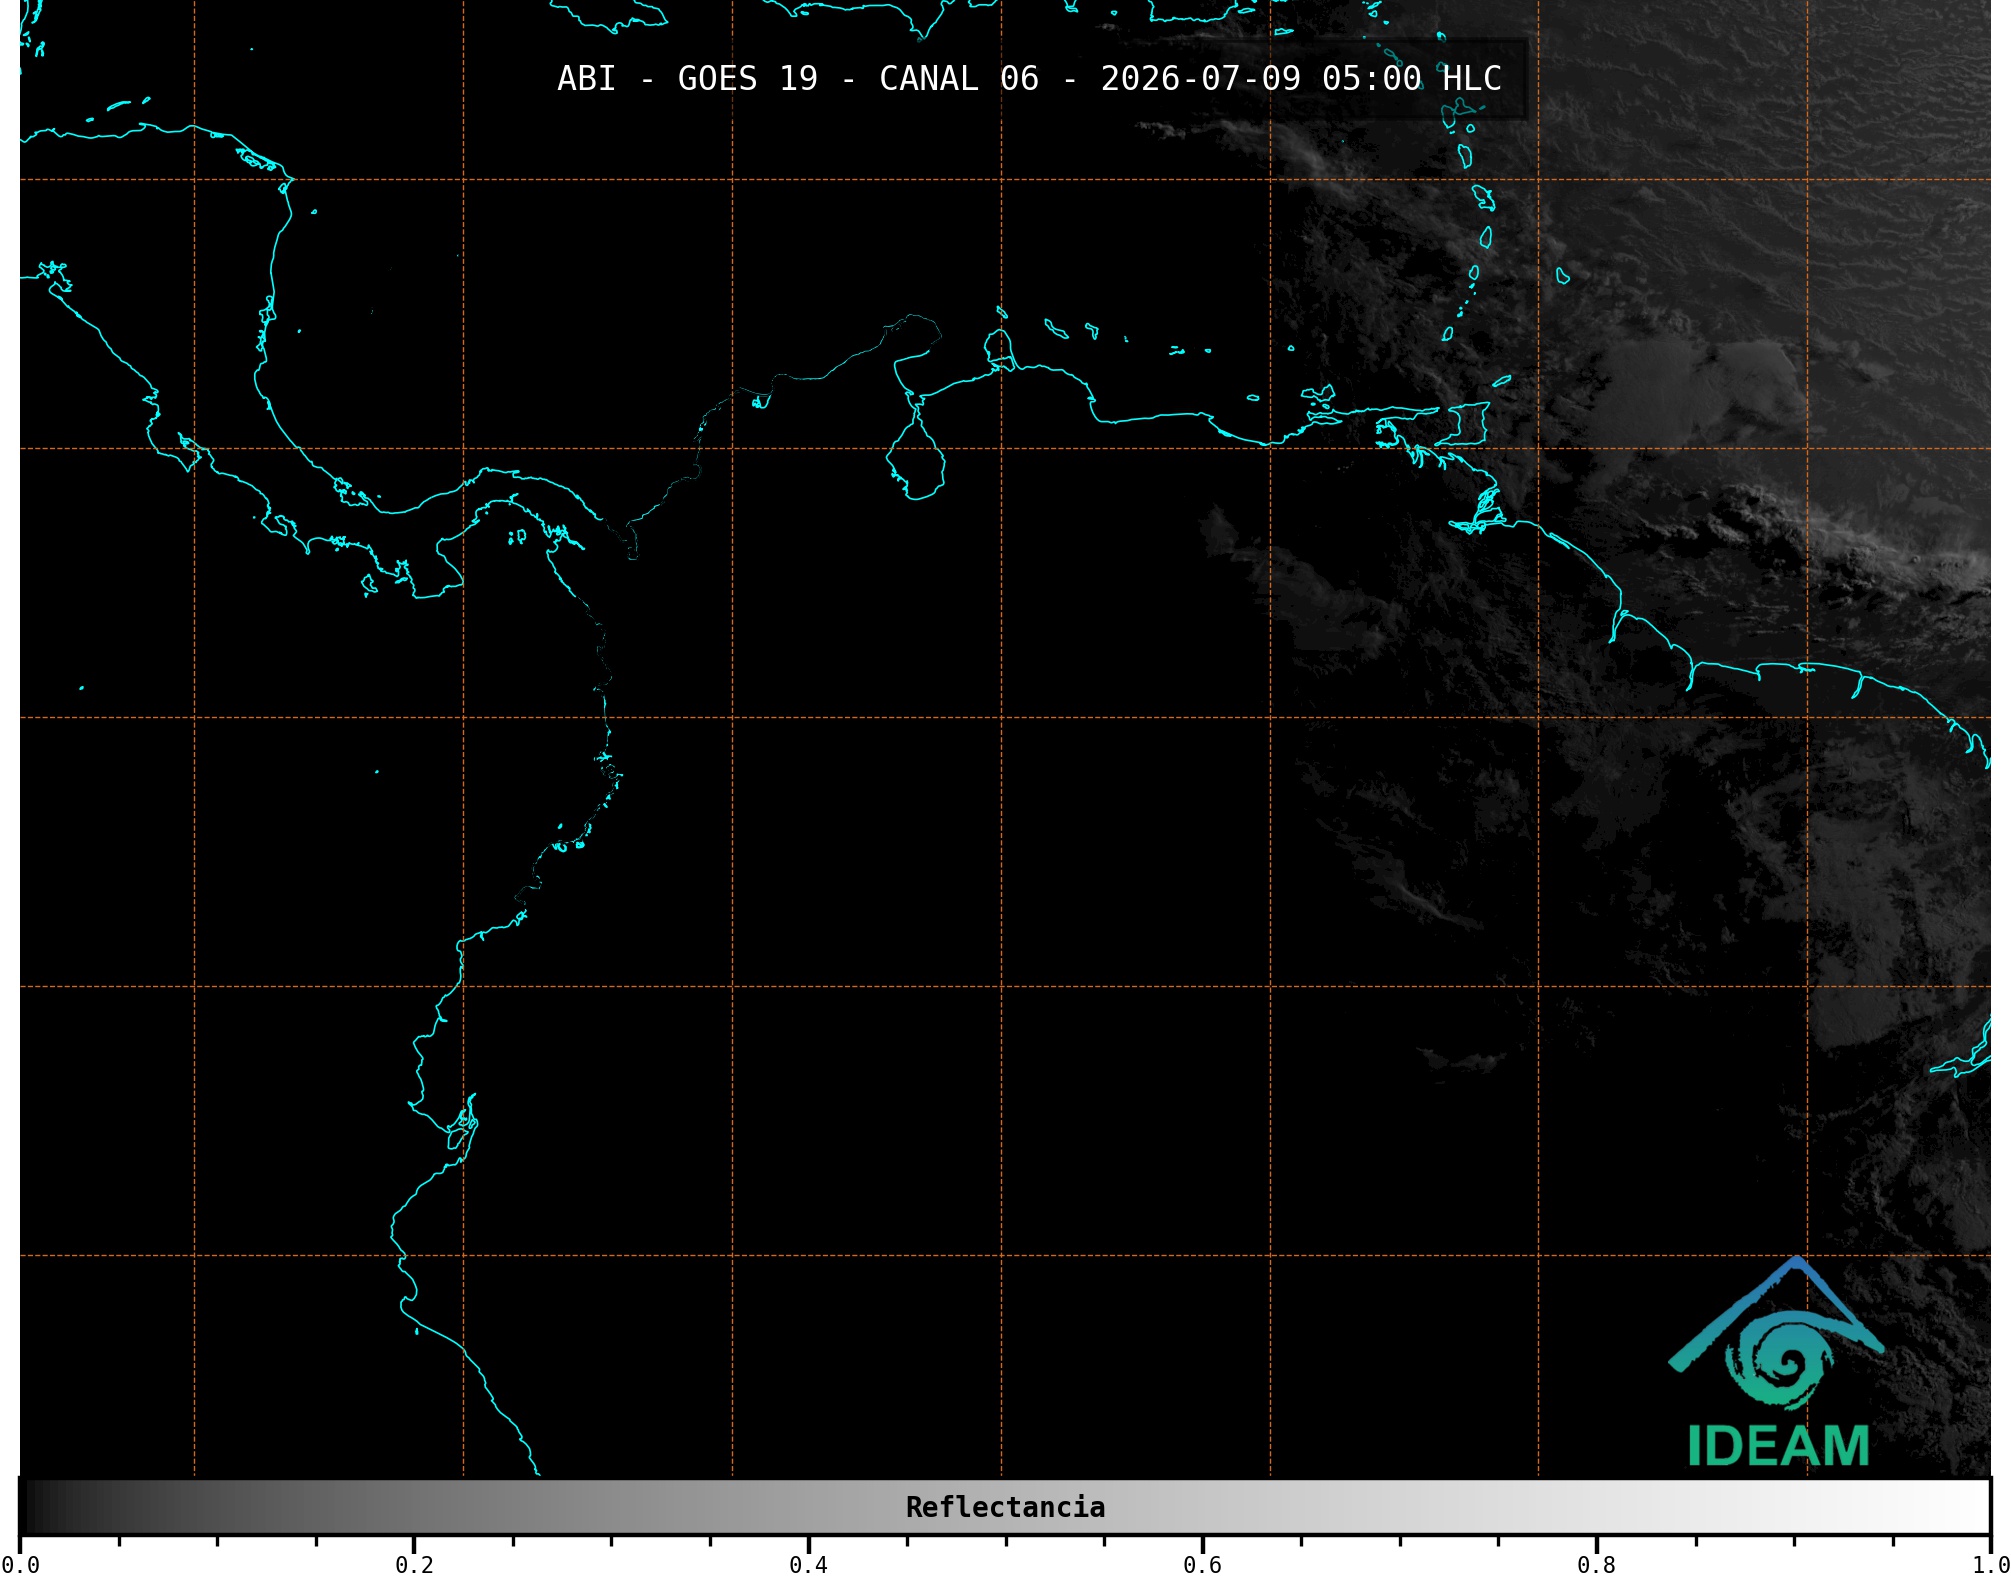Screen dimensions: 2011x1577
Task: Click the 0.4 colorbar tick label
Action: (x=808, y=1564)
